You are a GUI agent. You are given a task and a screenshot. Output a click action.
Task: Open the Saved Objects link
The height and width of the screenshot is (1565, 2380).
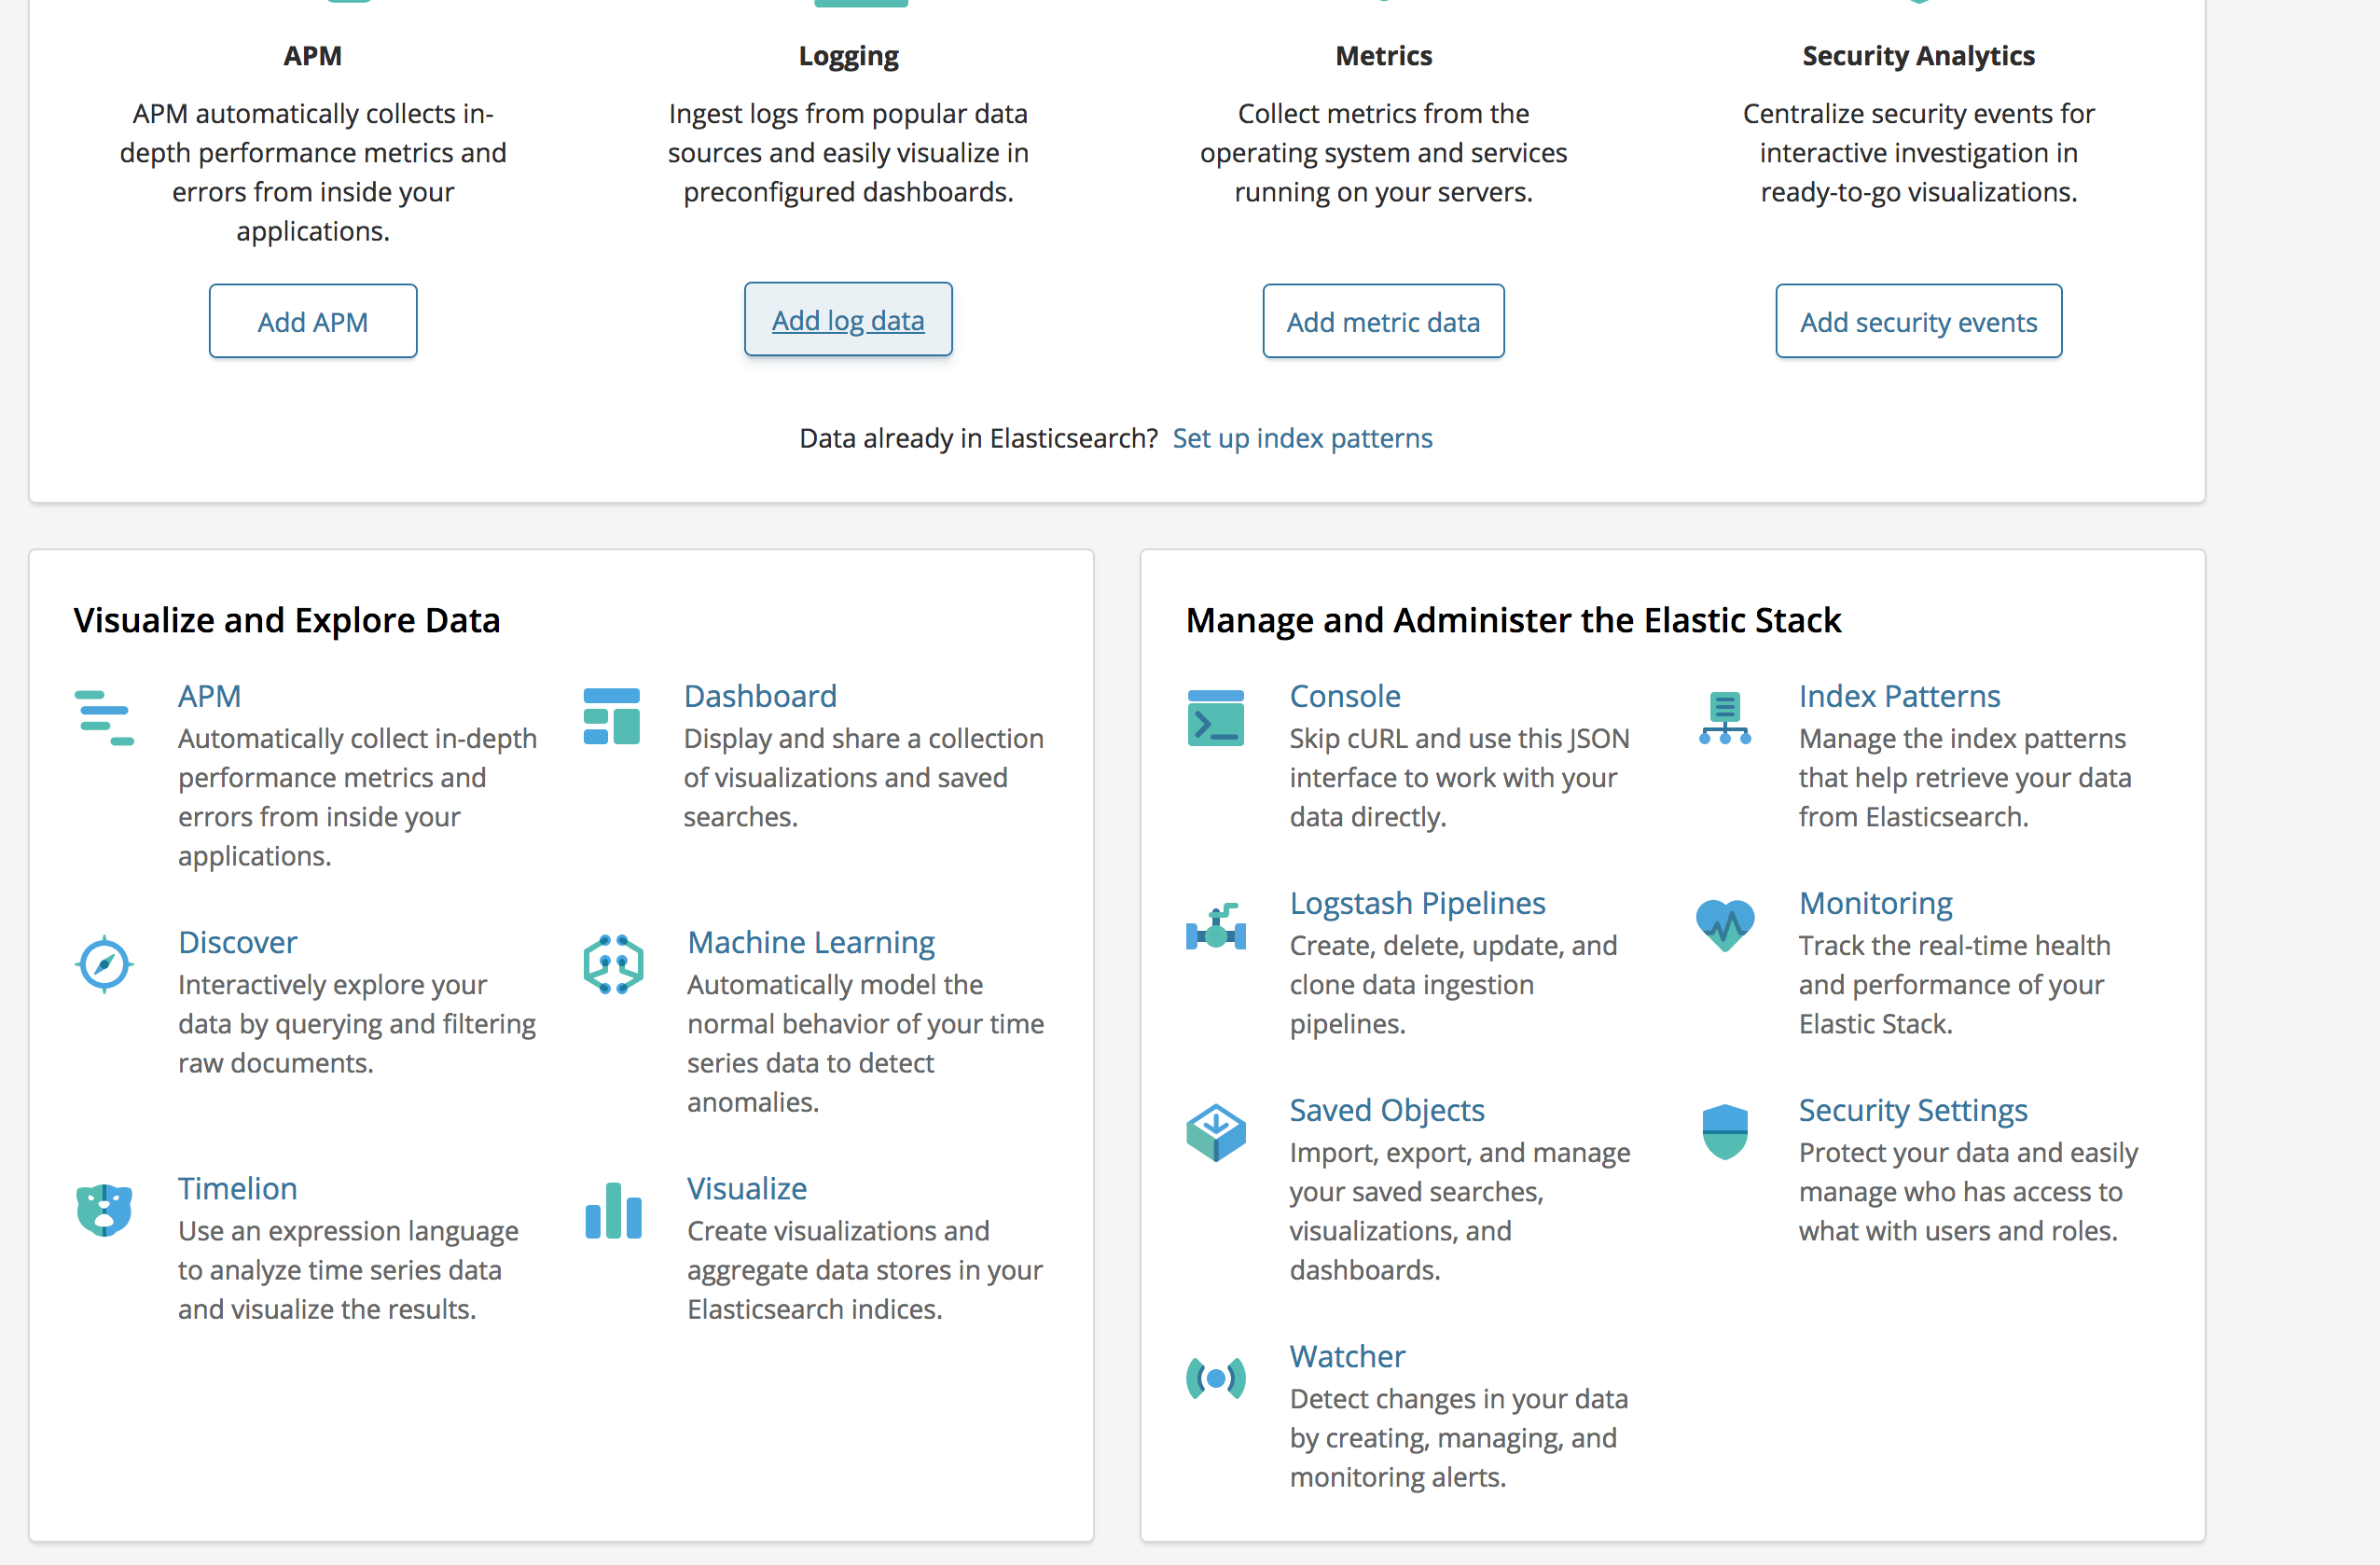point(1386,1109)
